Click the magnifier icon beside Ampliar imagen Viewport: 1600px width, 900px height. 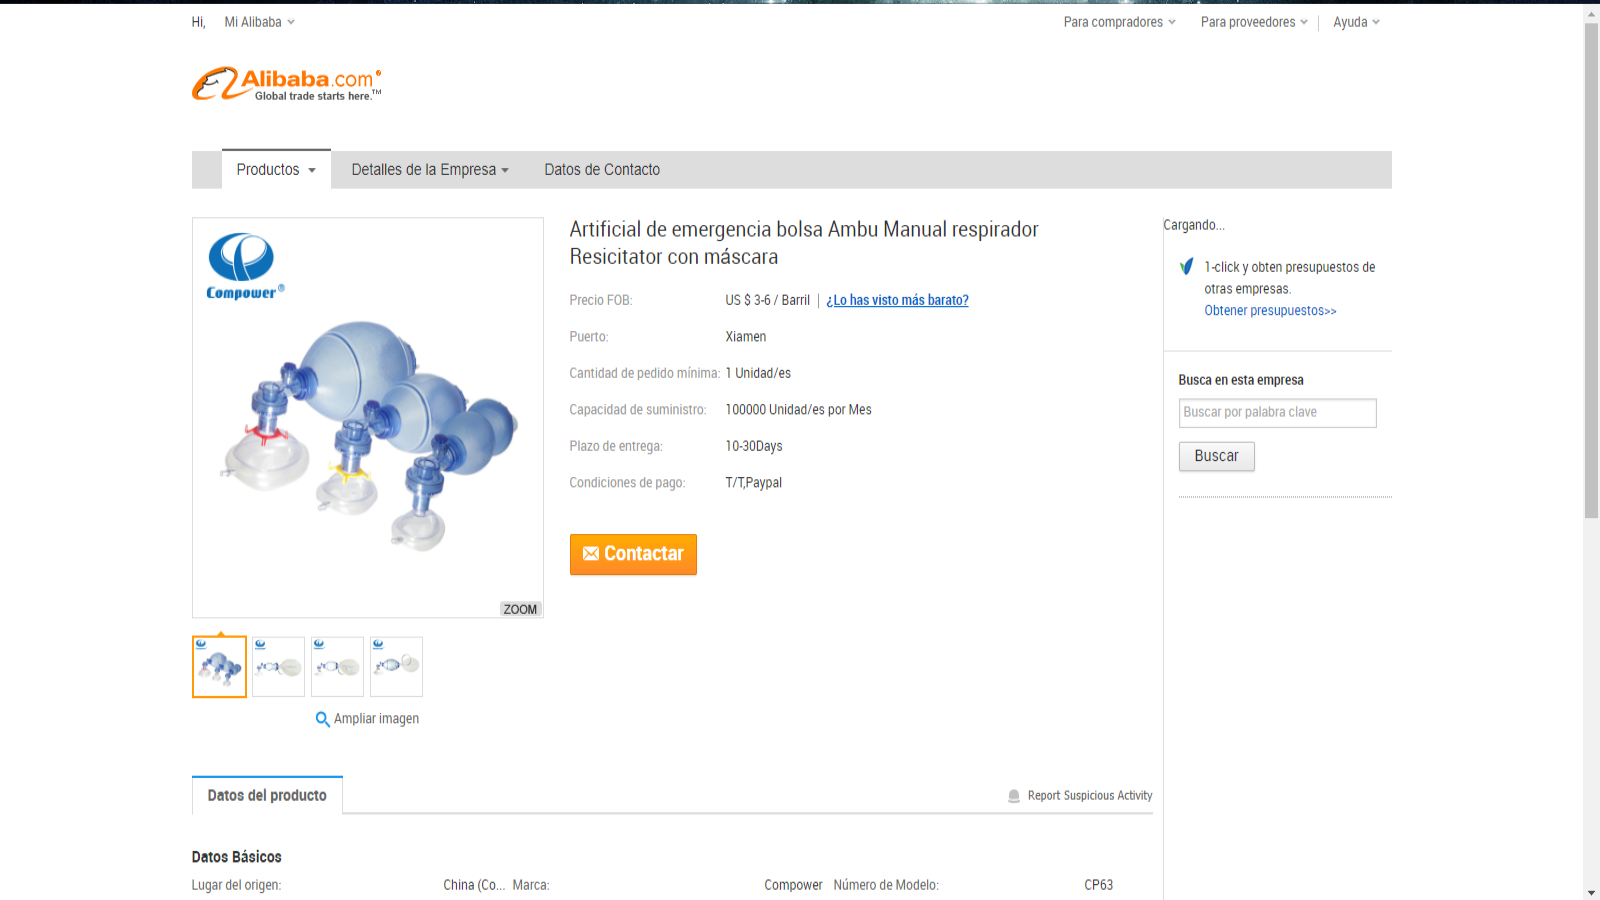click(322, 719)
